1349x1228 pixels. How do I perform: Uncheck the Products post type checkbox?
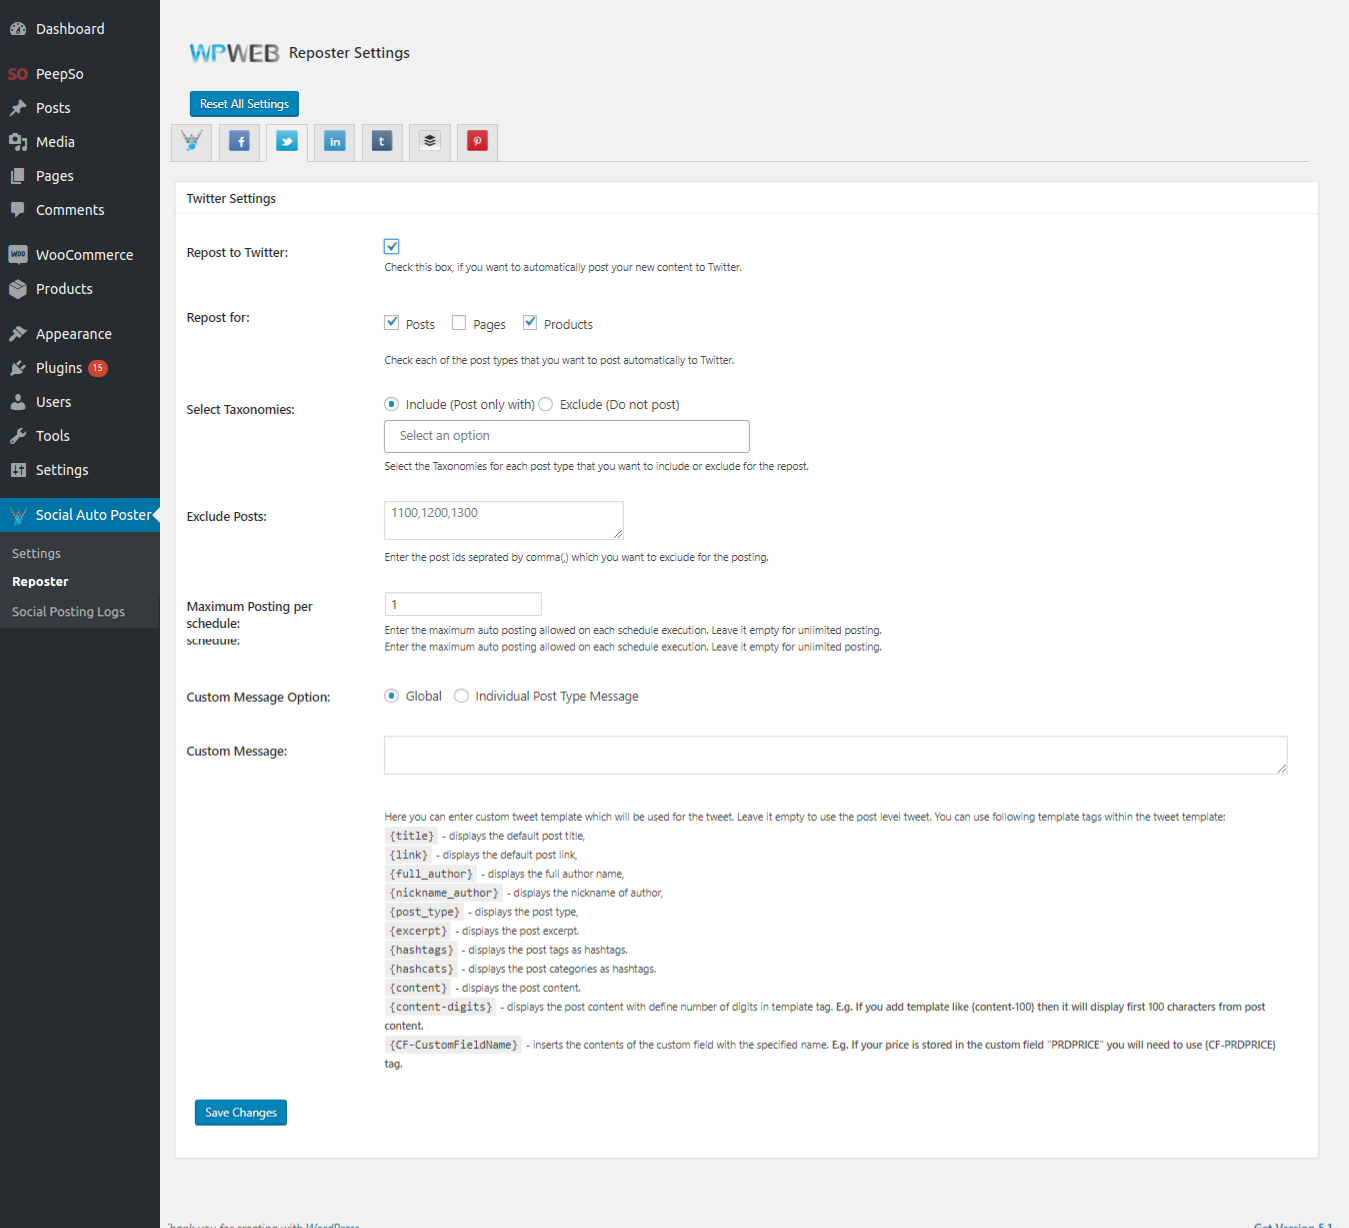point(530,323)
